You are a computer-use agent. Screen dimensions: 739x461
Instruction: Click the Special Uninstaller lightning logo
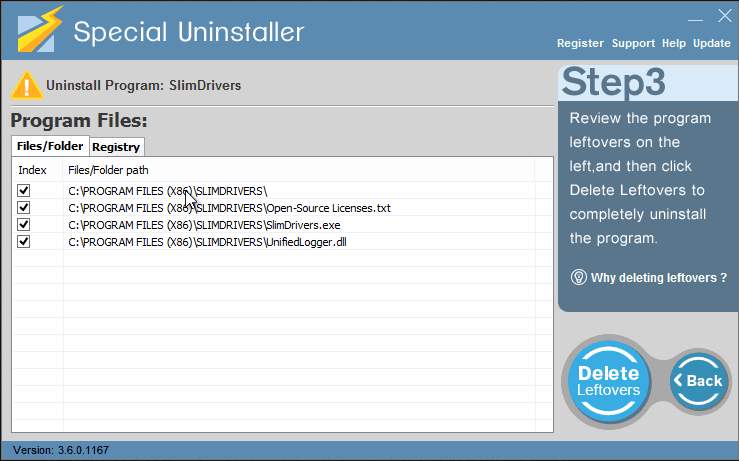pyautogui.click(x=40, y=29)
